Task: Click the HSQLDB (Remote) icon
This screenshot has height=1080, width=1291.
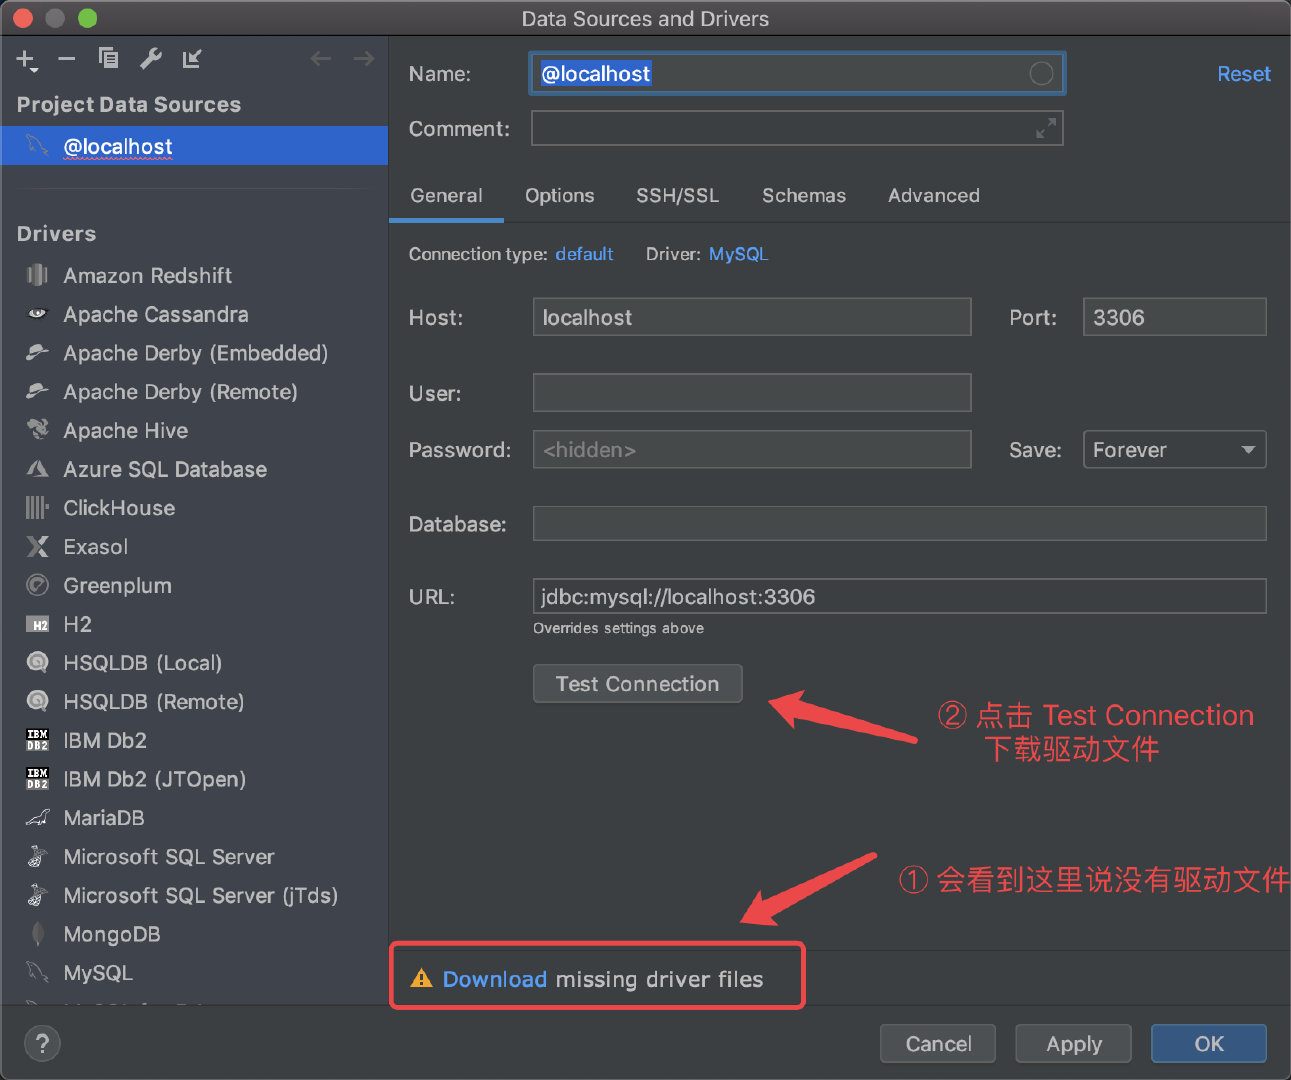Action: click(x=37, y=701)
